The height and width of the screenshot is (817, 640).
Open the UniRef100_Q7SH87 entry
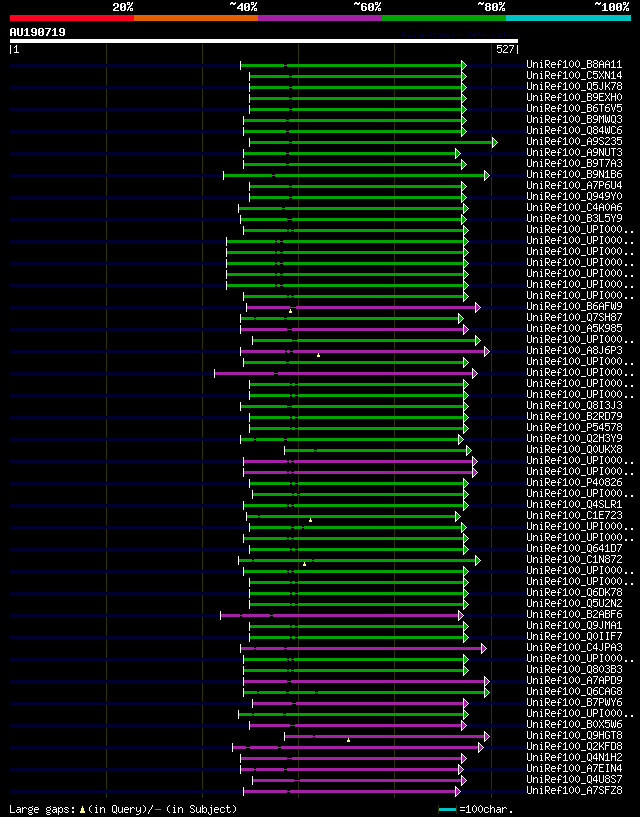coord(574,317)
